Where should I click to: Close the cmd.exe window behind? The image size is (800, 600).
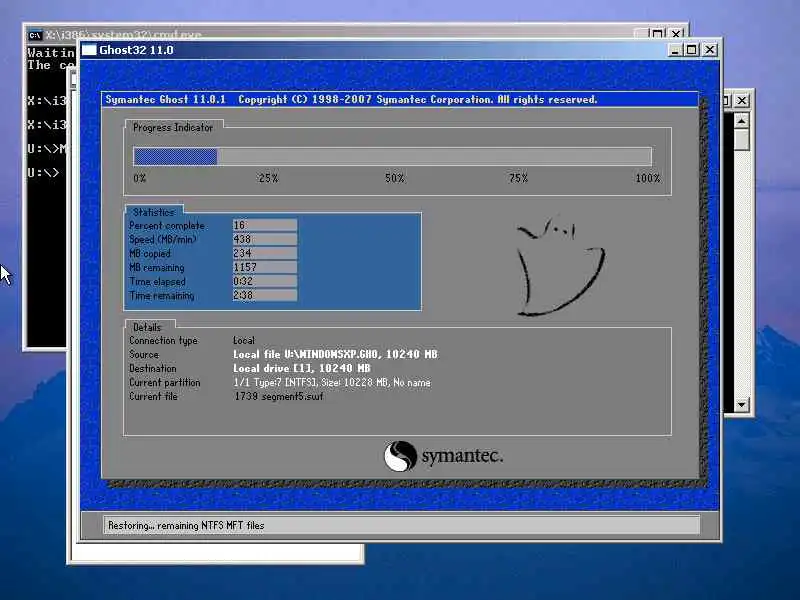676,34
